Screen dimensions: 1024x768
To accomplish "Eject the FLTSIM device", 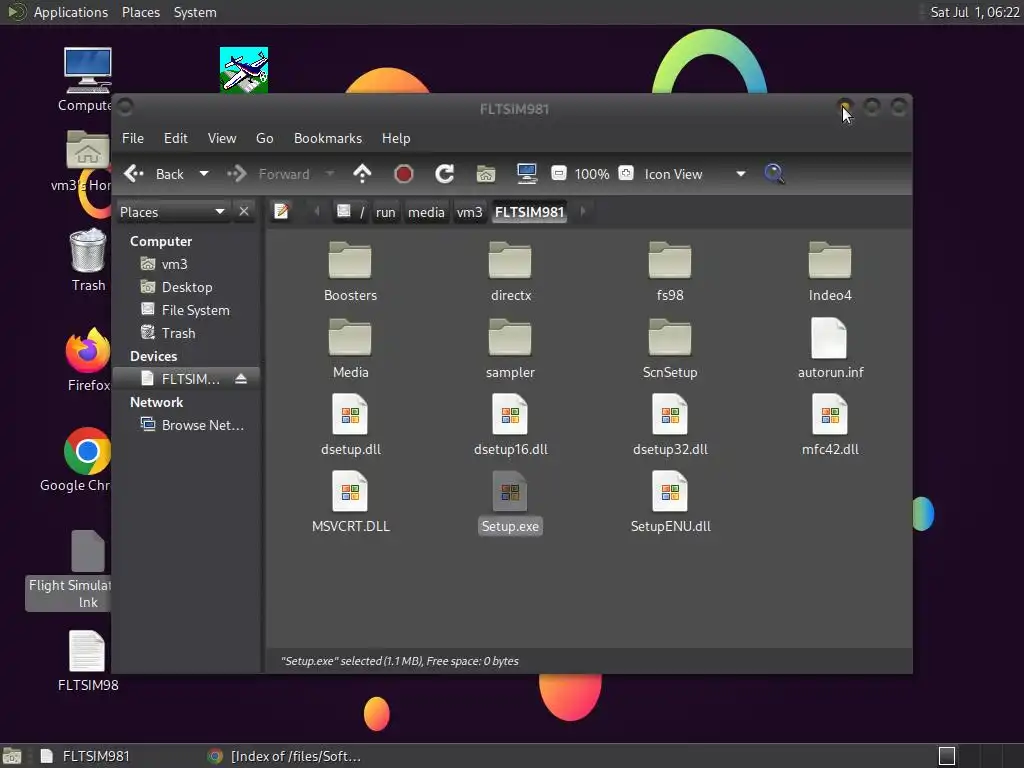I will click(241, 379).
